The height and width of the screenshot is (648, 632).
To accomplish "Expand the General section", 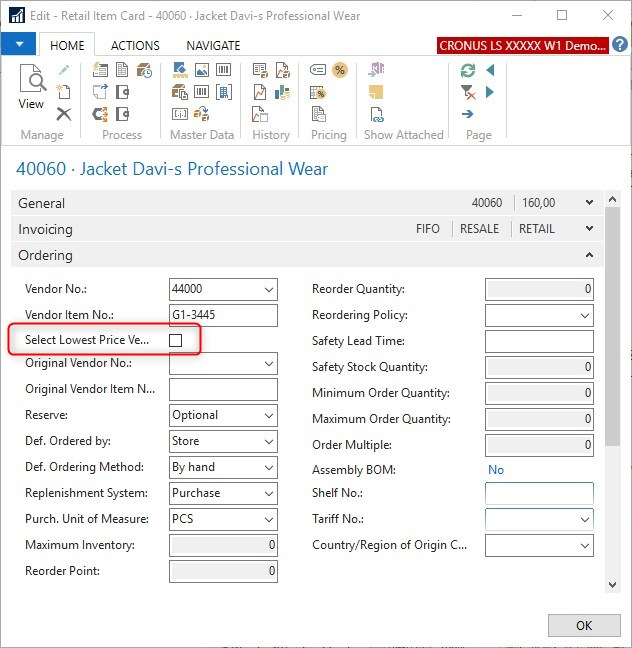I will click(589, 203).
